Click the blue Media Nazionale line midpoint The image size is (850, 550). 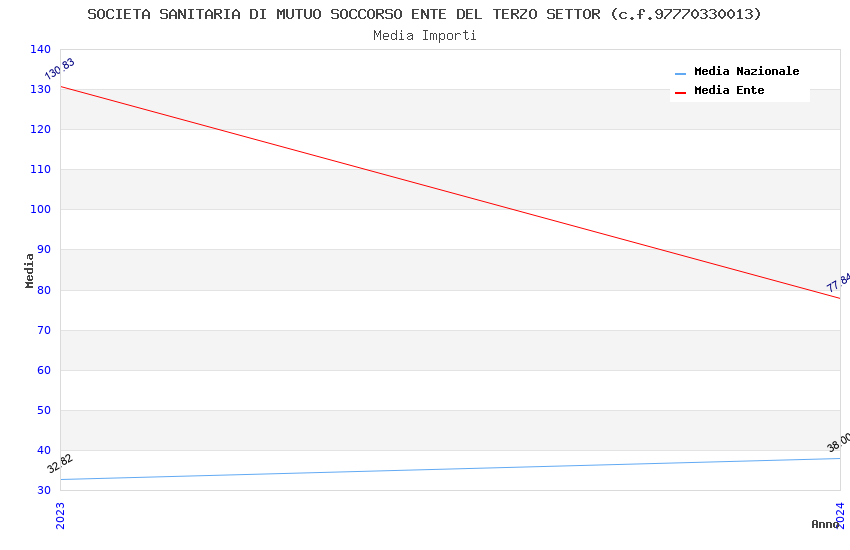[450, 469]
